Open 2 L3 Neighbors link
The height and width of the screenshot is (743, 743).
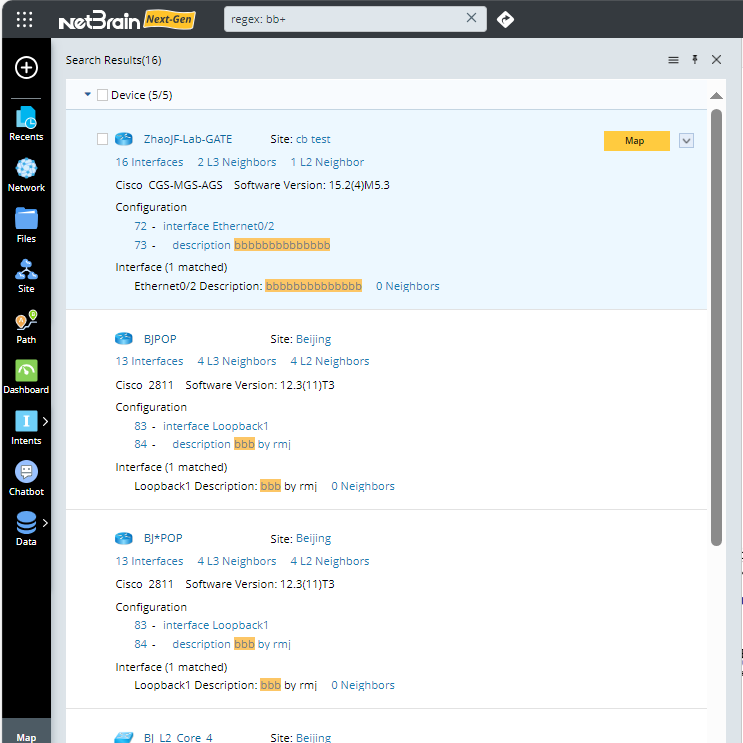(x=236, y=162)
